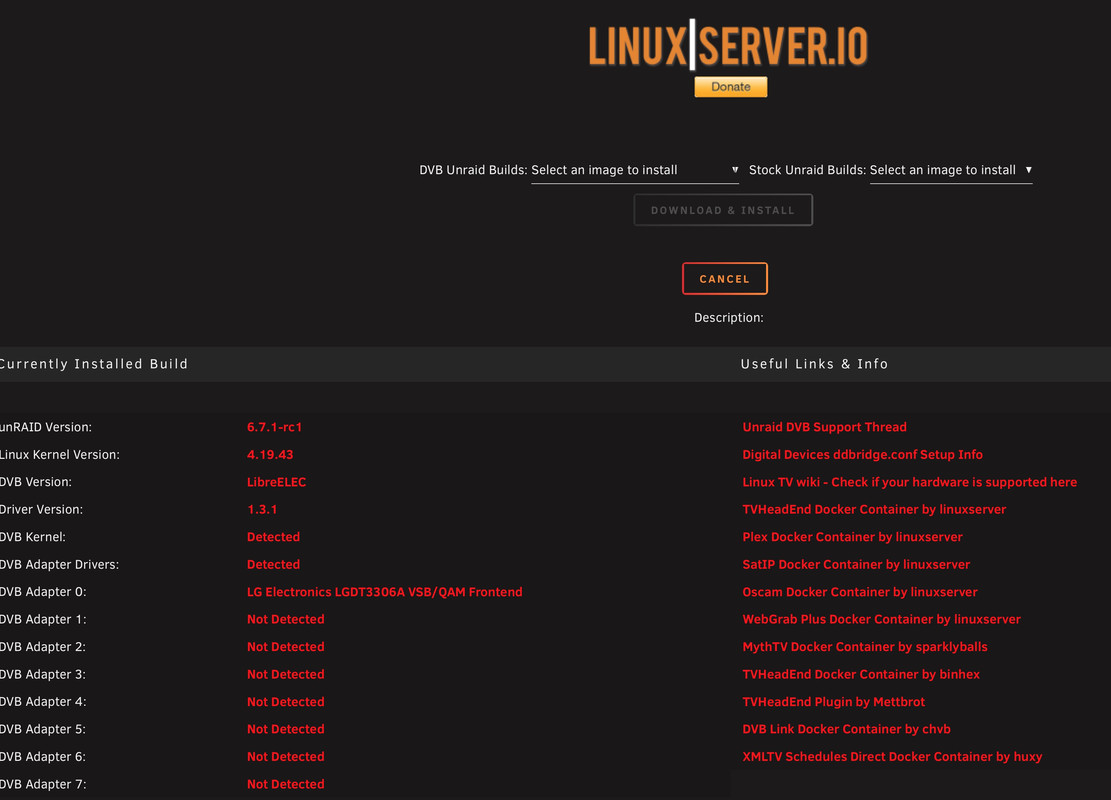The image size is (1111, 800).
Task: Open XMLTV Schedules Direct Docker Container link
Action: point(892,757)
